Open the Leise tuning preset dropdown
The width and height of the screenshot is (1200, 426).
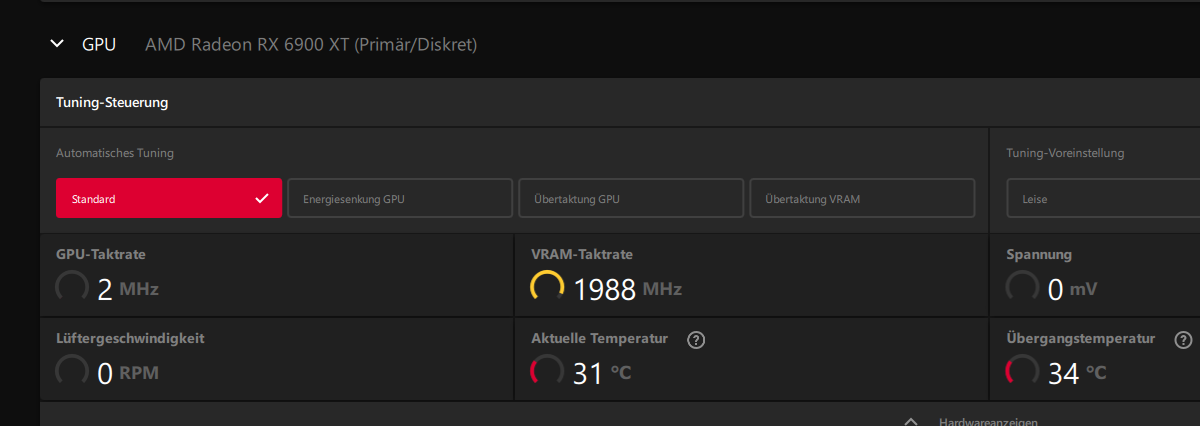click(1103, 198)
